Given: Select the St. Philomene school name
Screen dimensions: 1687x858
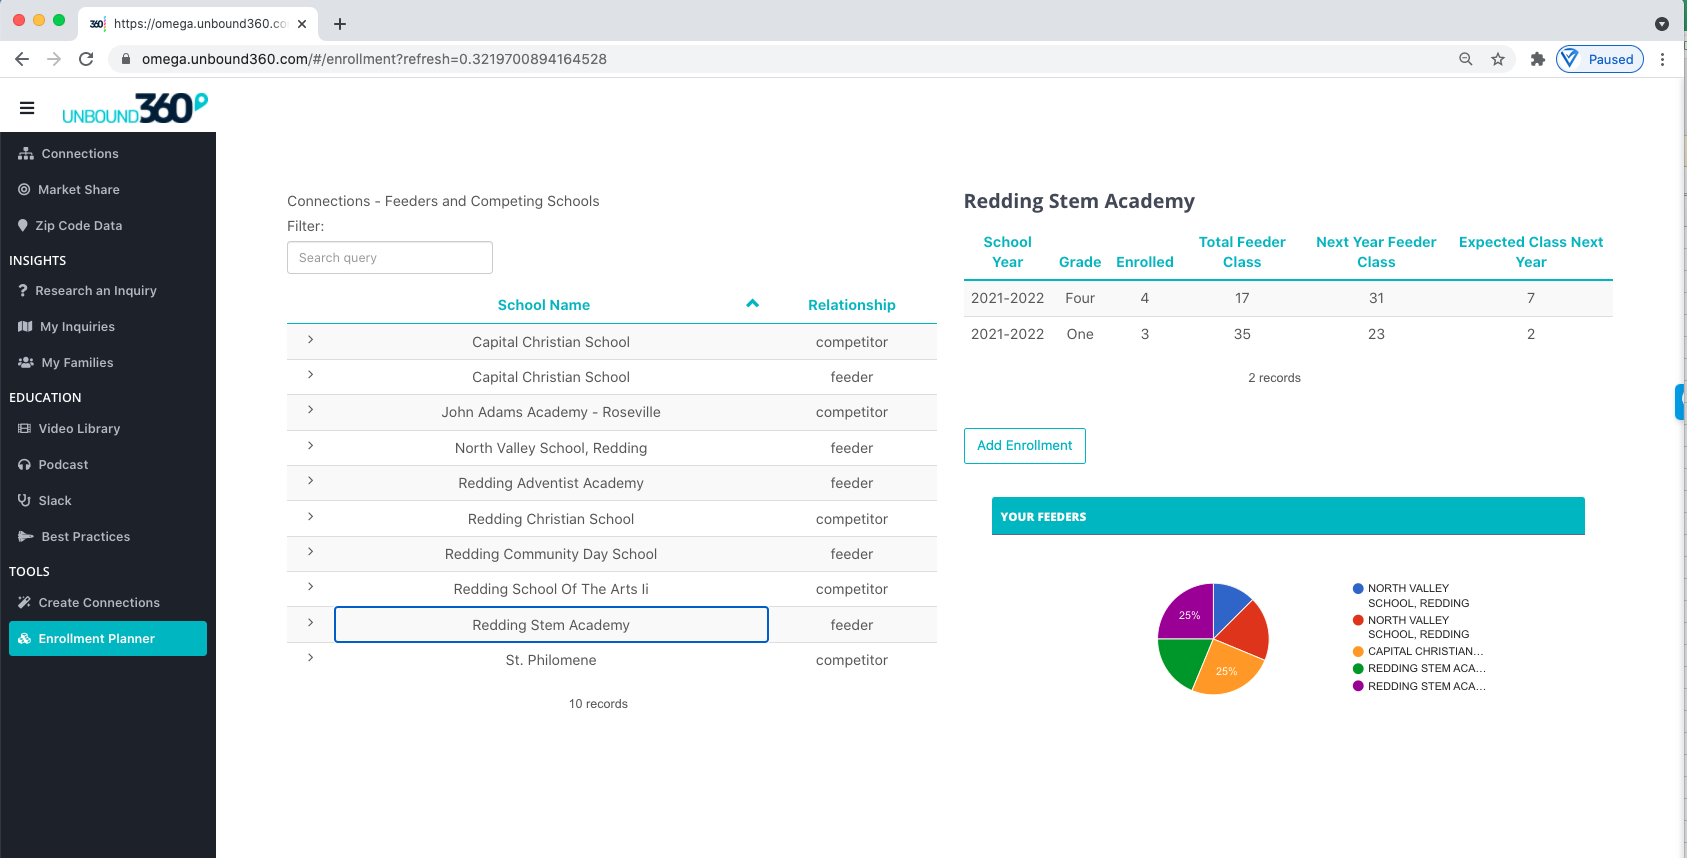Looking at the screenshot, I should tap(551, 660).
